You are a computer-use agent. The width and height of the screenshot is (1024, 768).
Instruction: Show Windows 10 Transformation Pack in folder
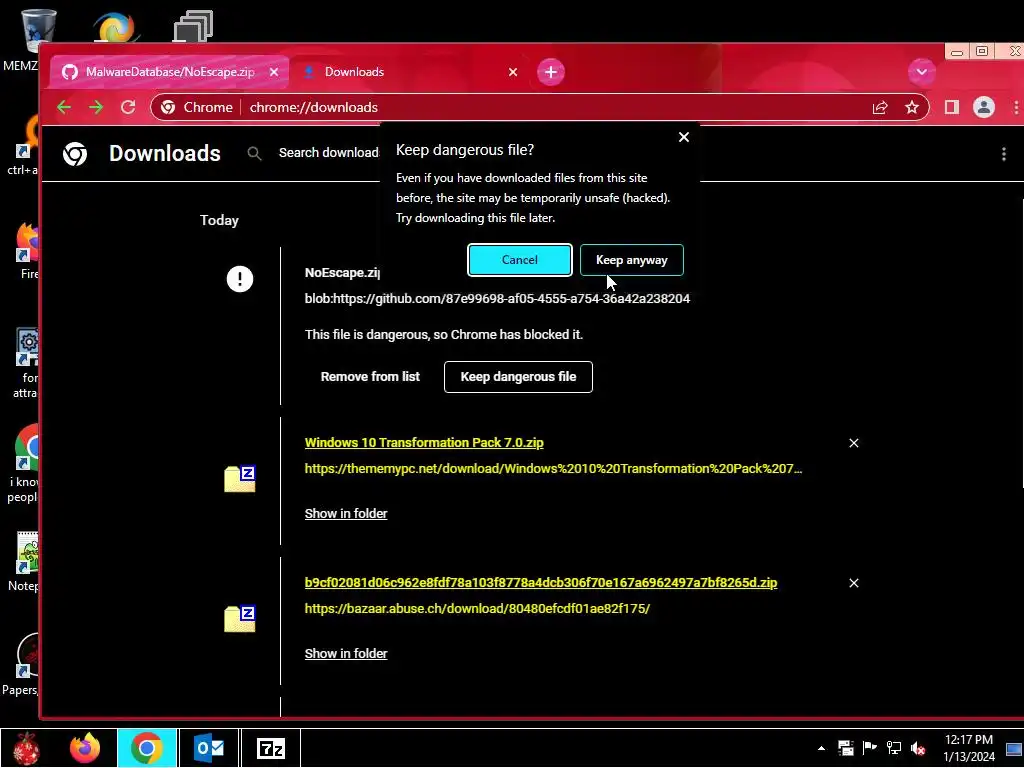[x=346, y=513]
